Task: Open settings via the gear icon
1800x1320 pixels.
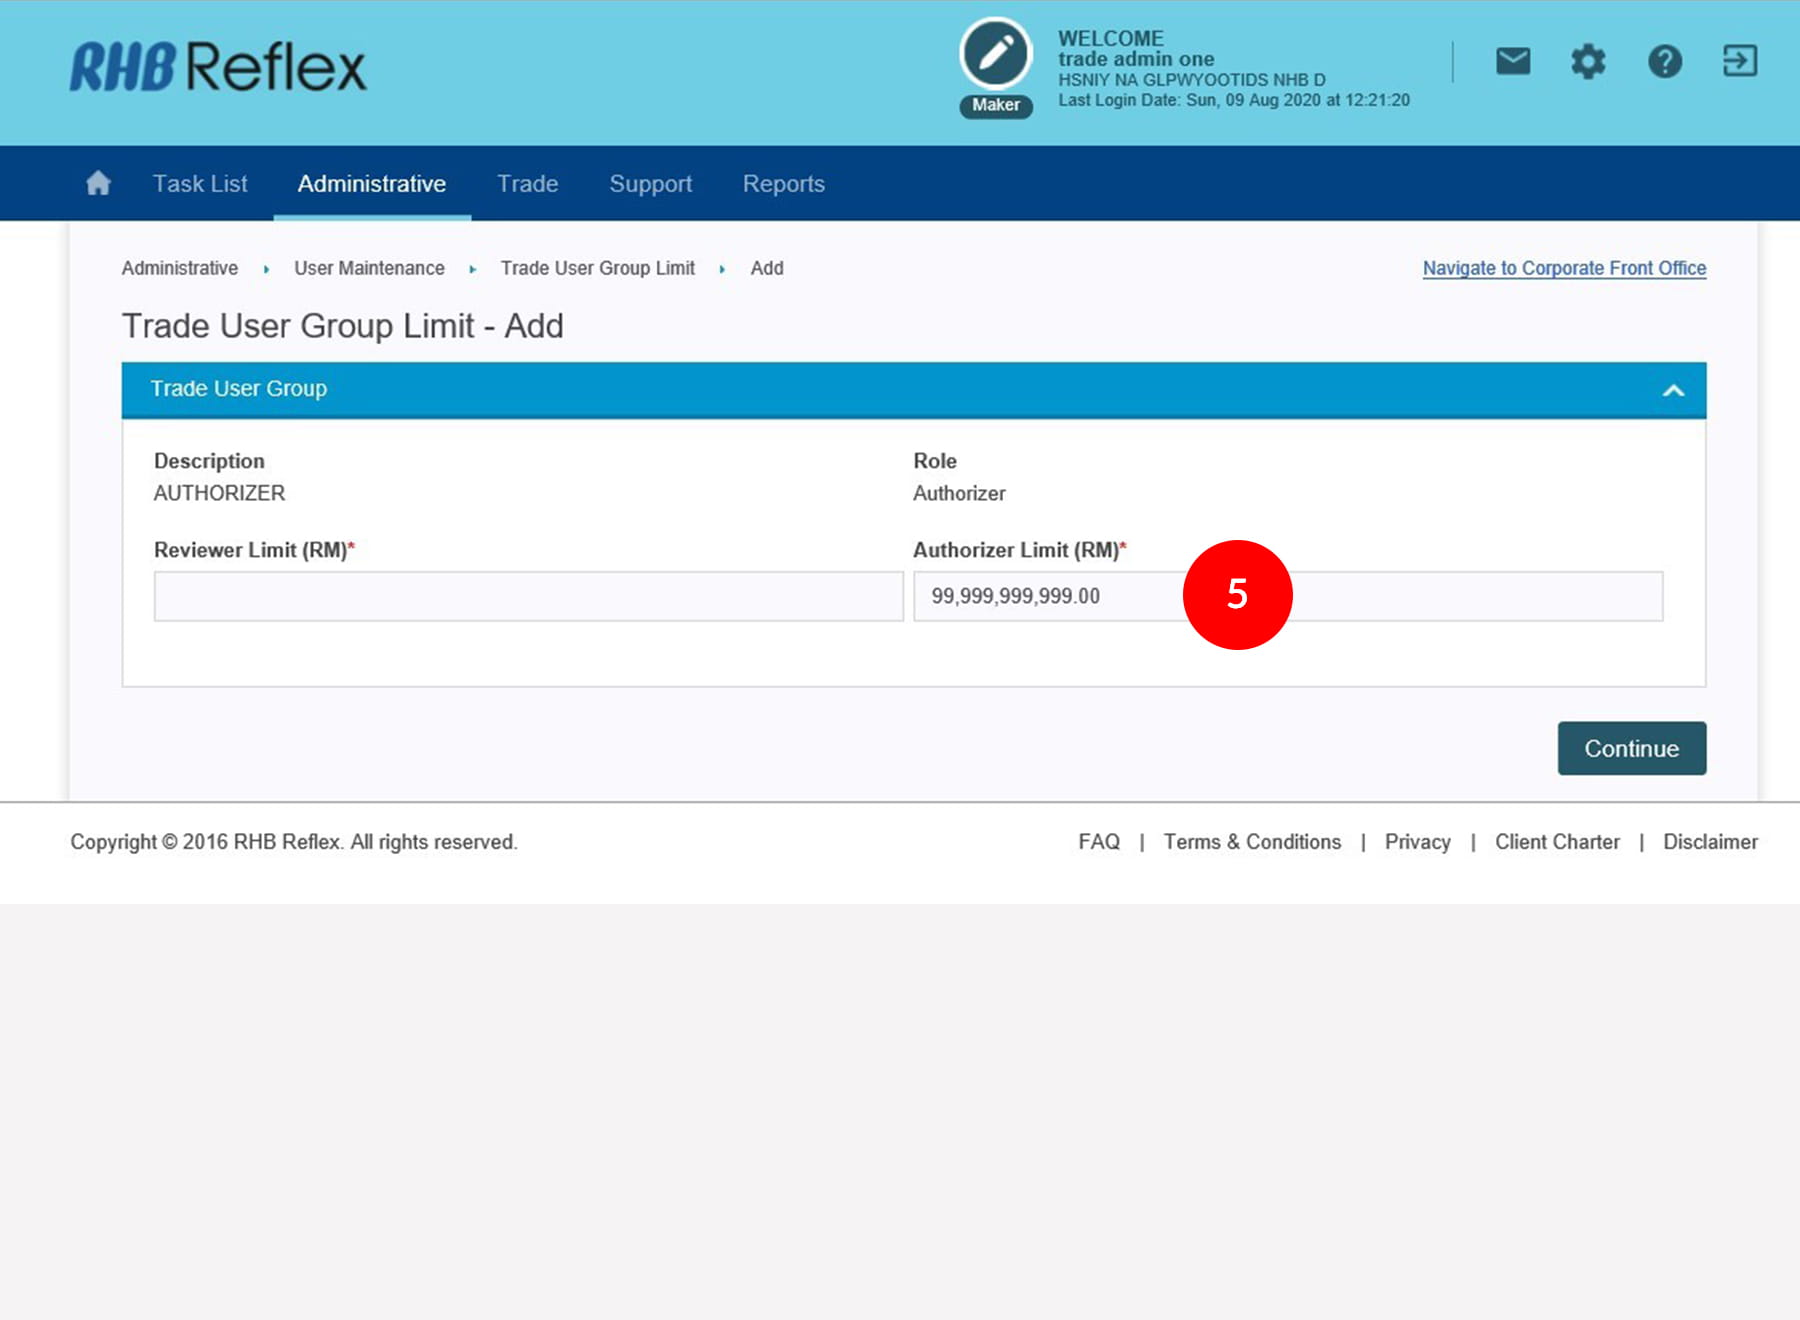Action: pos(1588,62)
